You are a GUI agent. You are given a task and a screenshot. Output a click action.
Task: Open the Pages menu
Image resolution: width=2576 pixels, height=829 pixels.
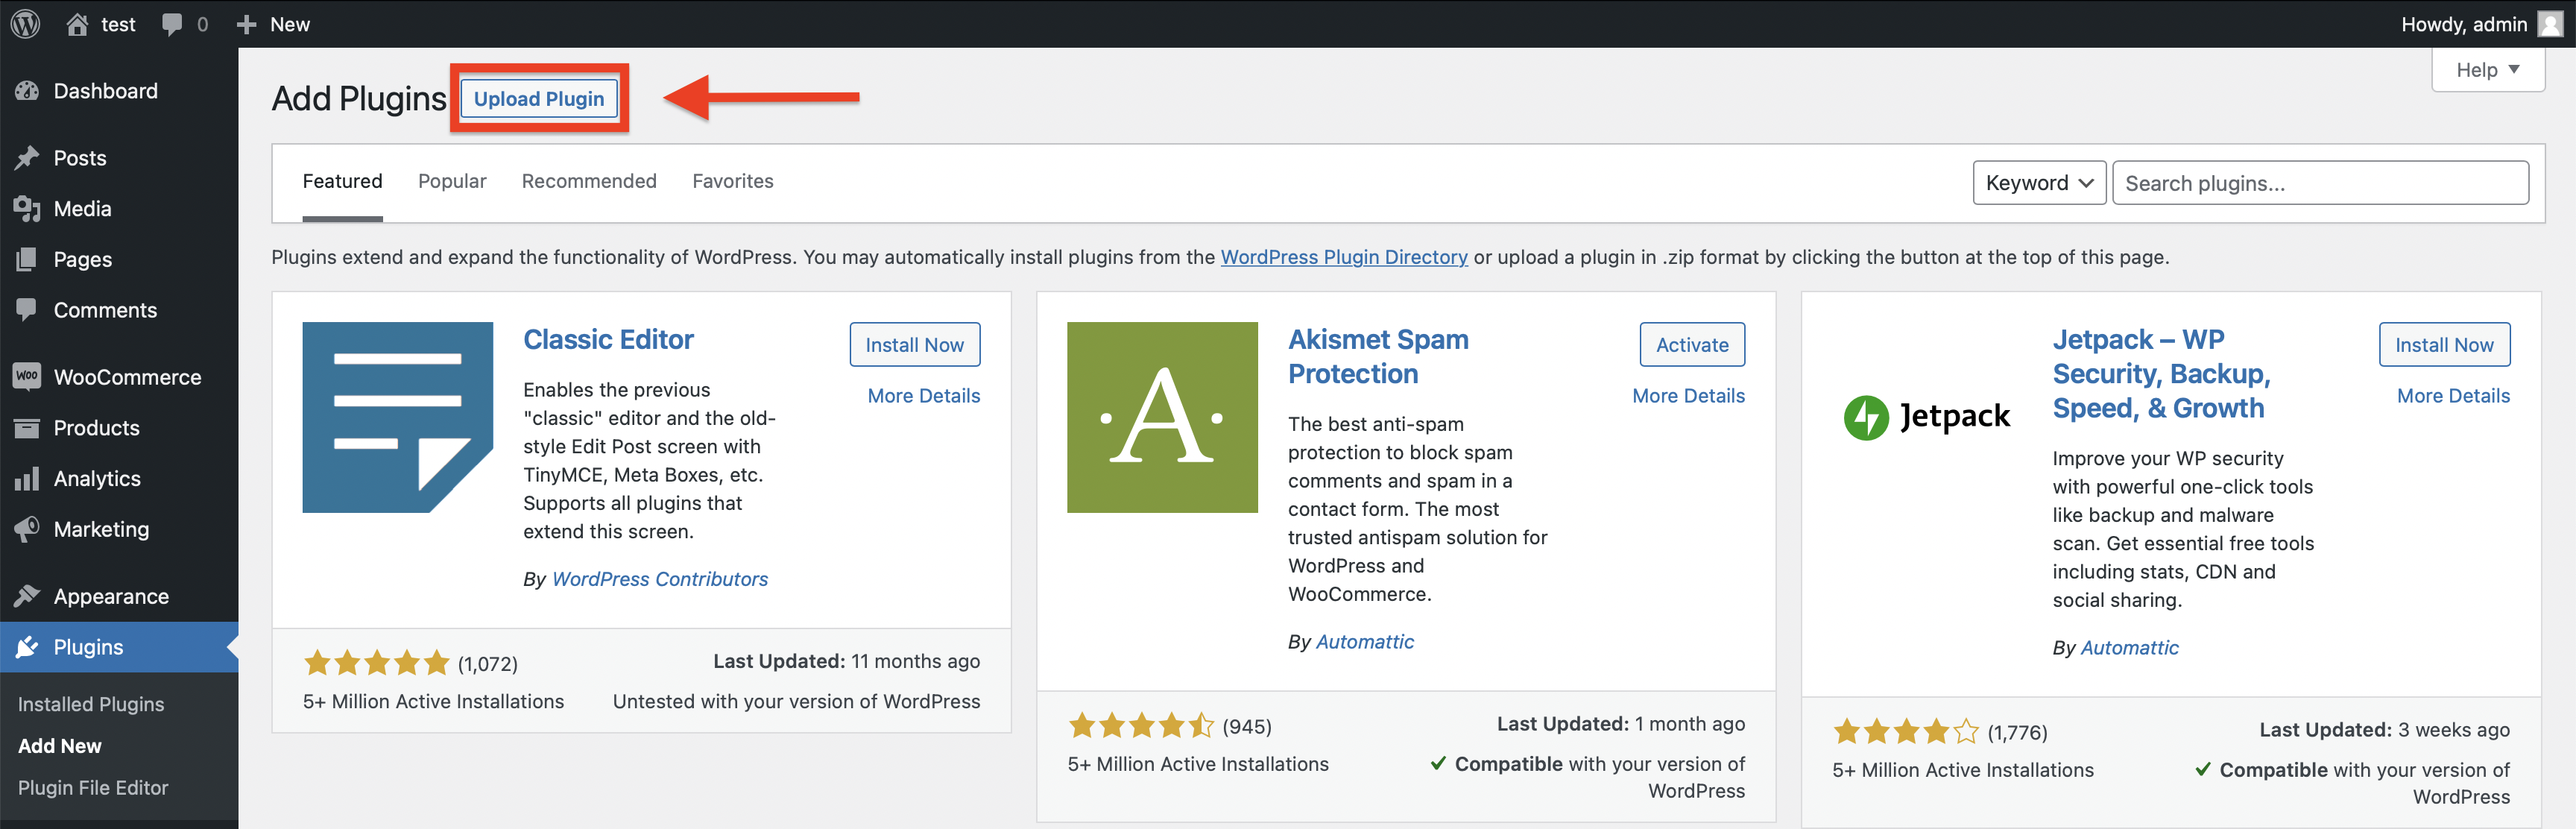pos(119,260)
